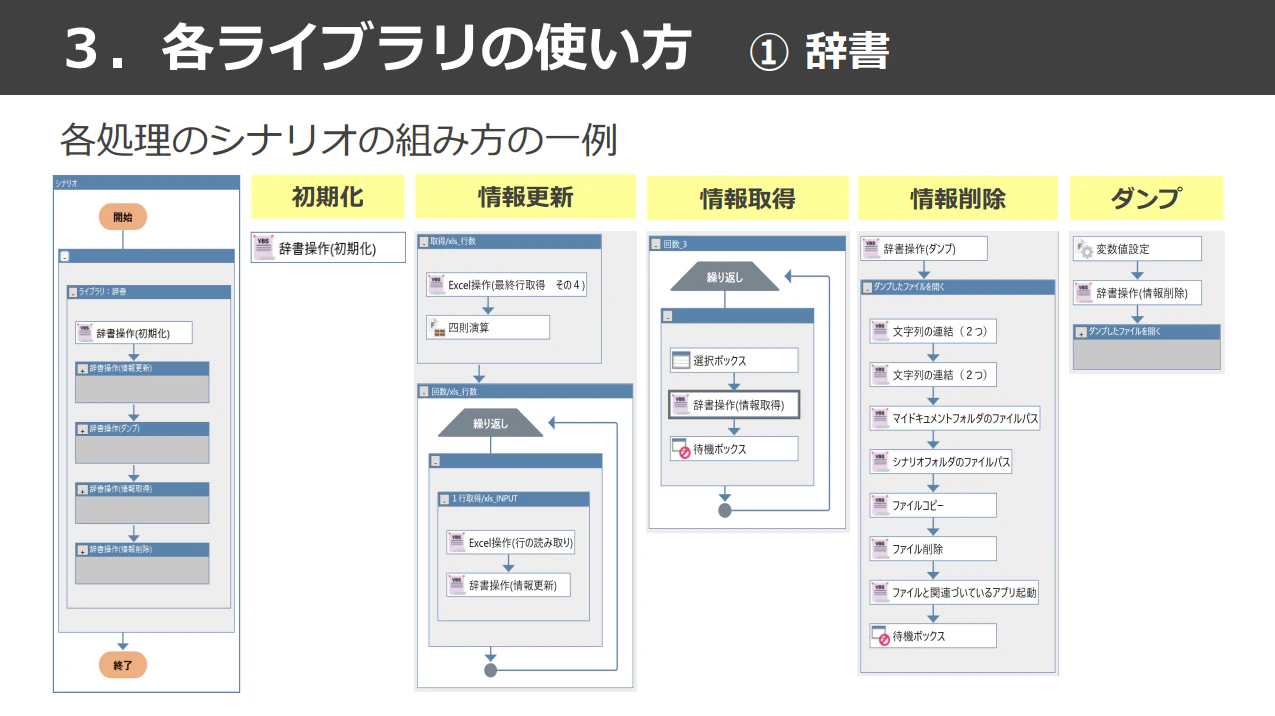The image size is (1275, 716).
Task: Select the 終了 end node
Action: click(123, 664)
